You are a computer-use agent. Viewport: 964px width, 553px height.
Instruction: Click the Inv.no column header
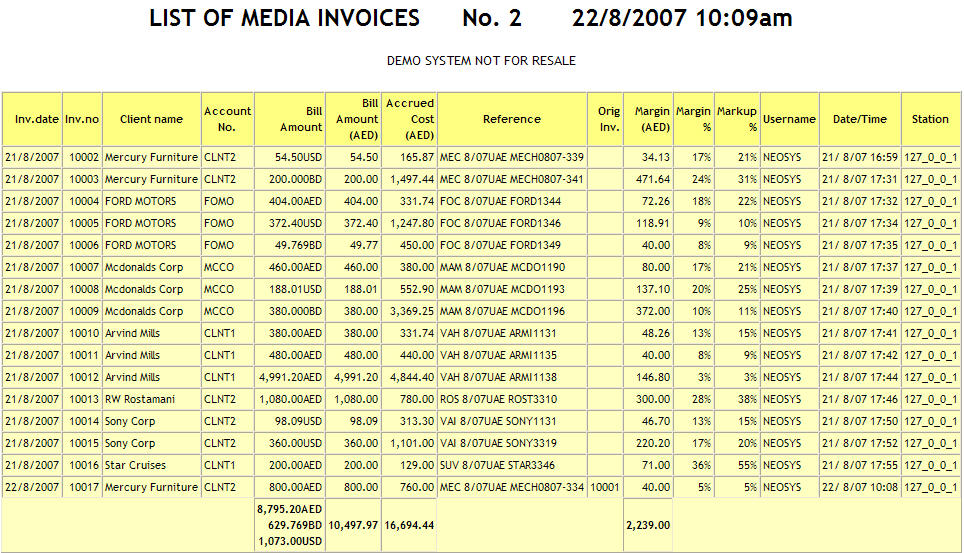[x=82, y=119]
